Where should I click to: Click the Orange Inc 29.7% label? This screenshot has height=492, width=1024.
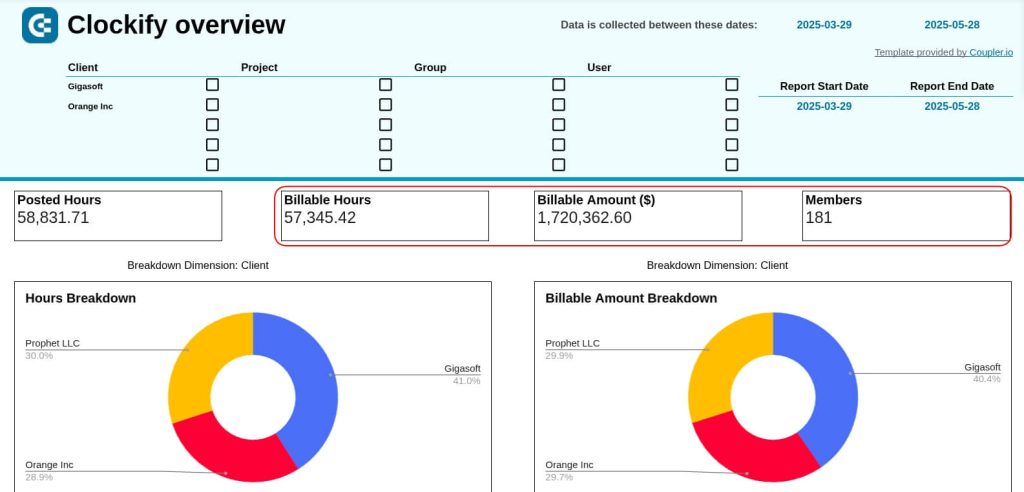(x=569, y=471)
